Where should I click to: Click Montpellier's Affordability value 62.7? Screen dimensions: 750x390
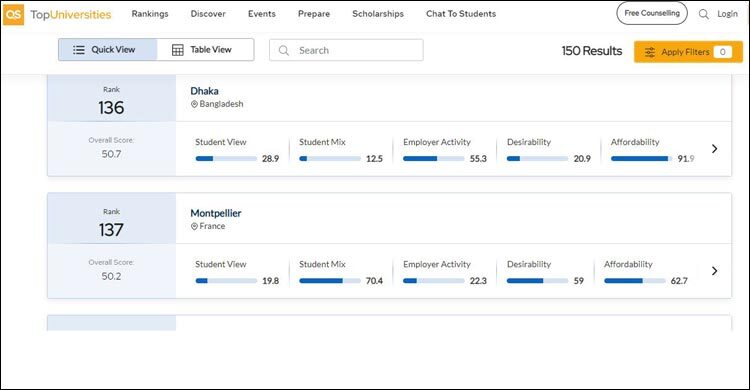pos(679,281)
